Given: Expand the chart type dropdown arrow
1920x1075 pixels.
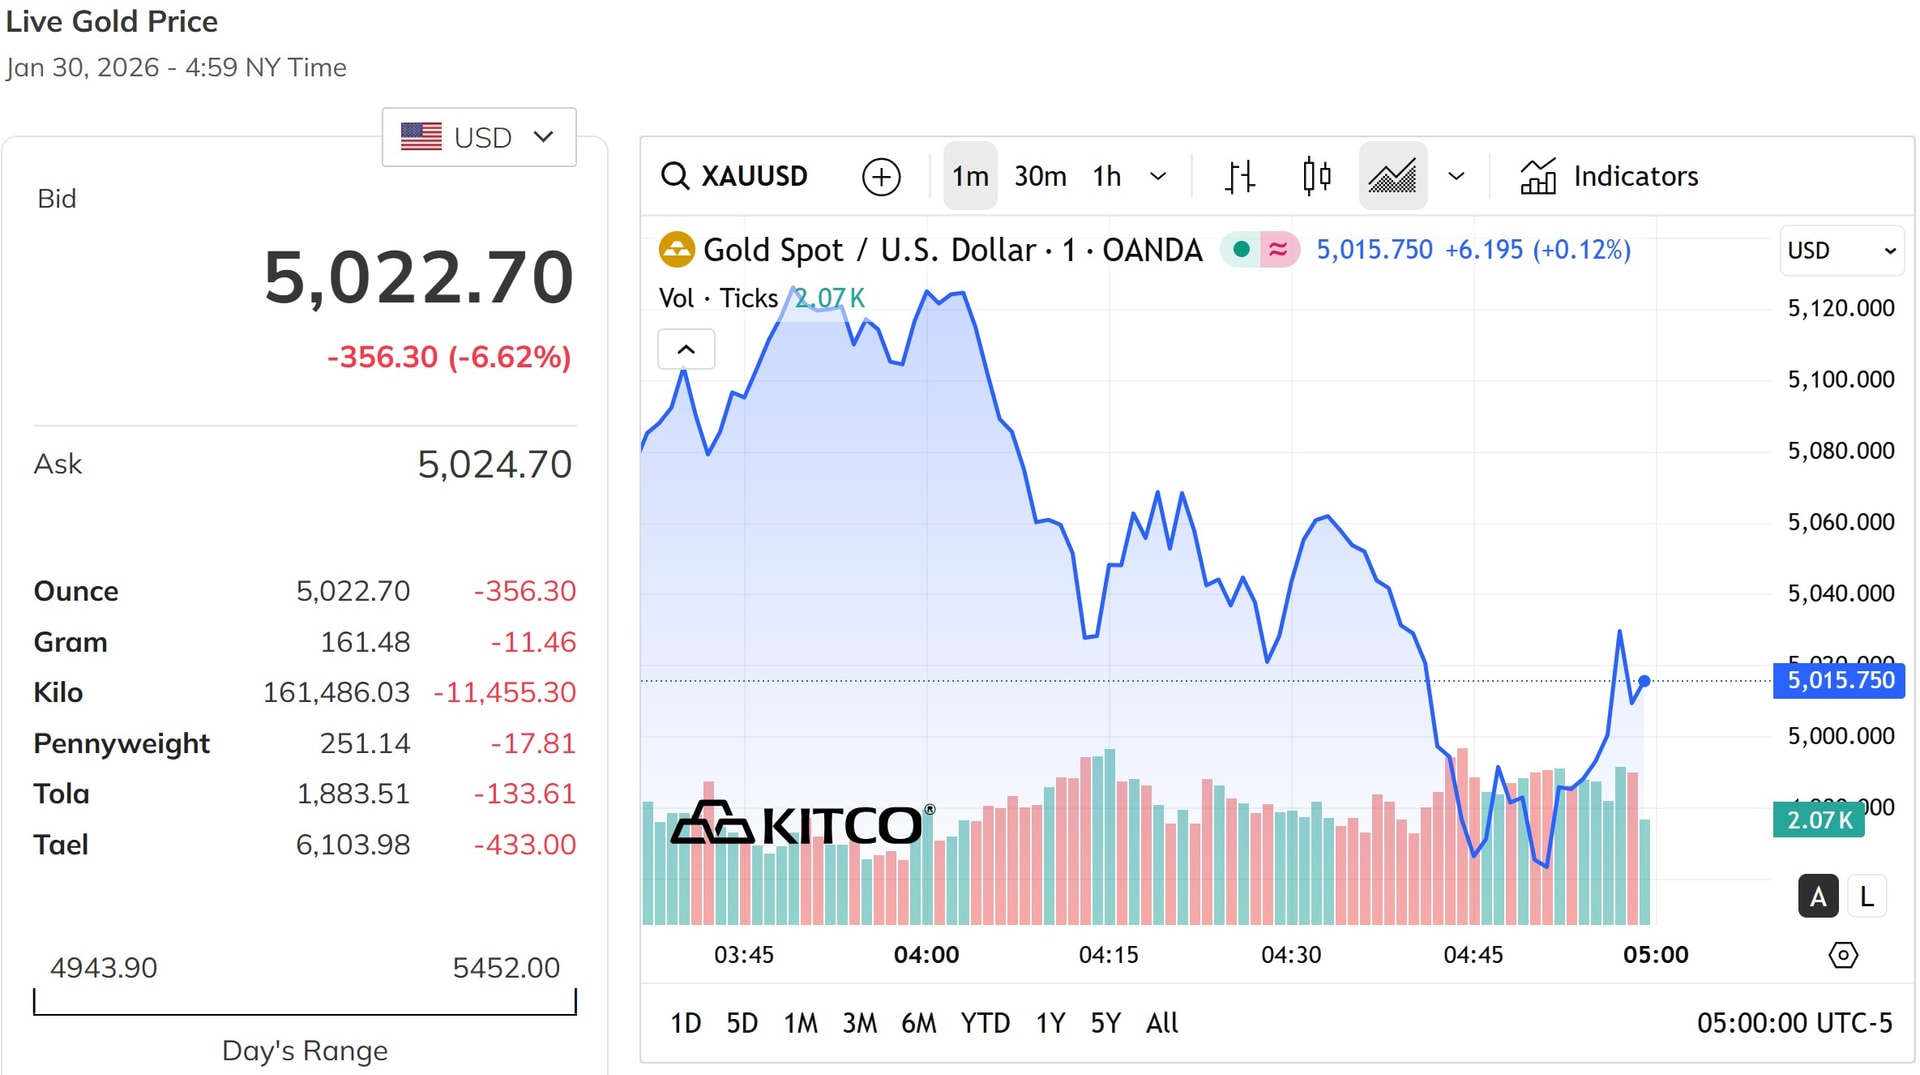Looking at the screenshot, I should click(1456, 176).
